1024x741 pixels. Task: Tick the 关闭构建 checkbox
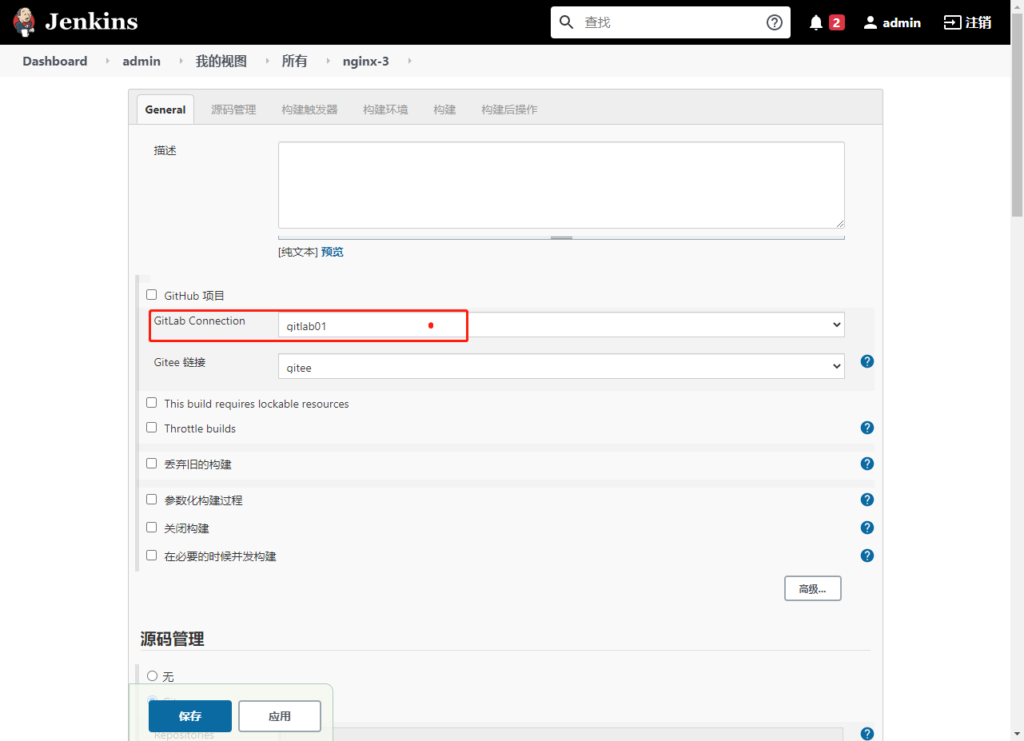pyautogui.click(x=152, y=528)
